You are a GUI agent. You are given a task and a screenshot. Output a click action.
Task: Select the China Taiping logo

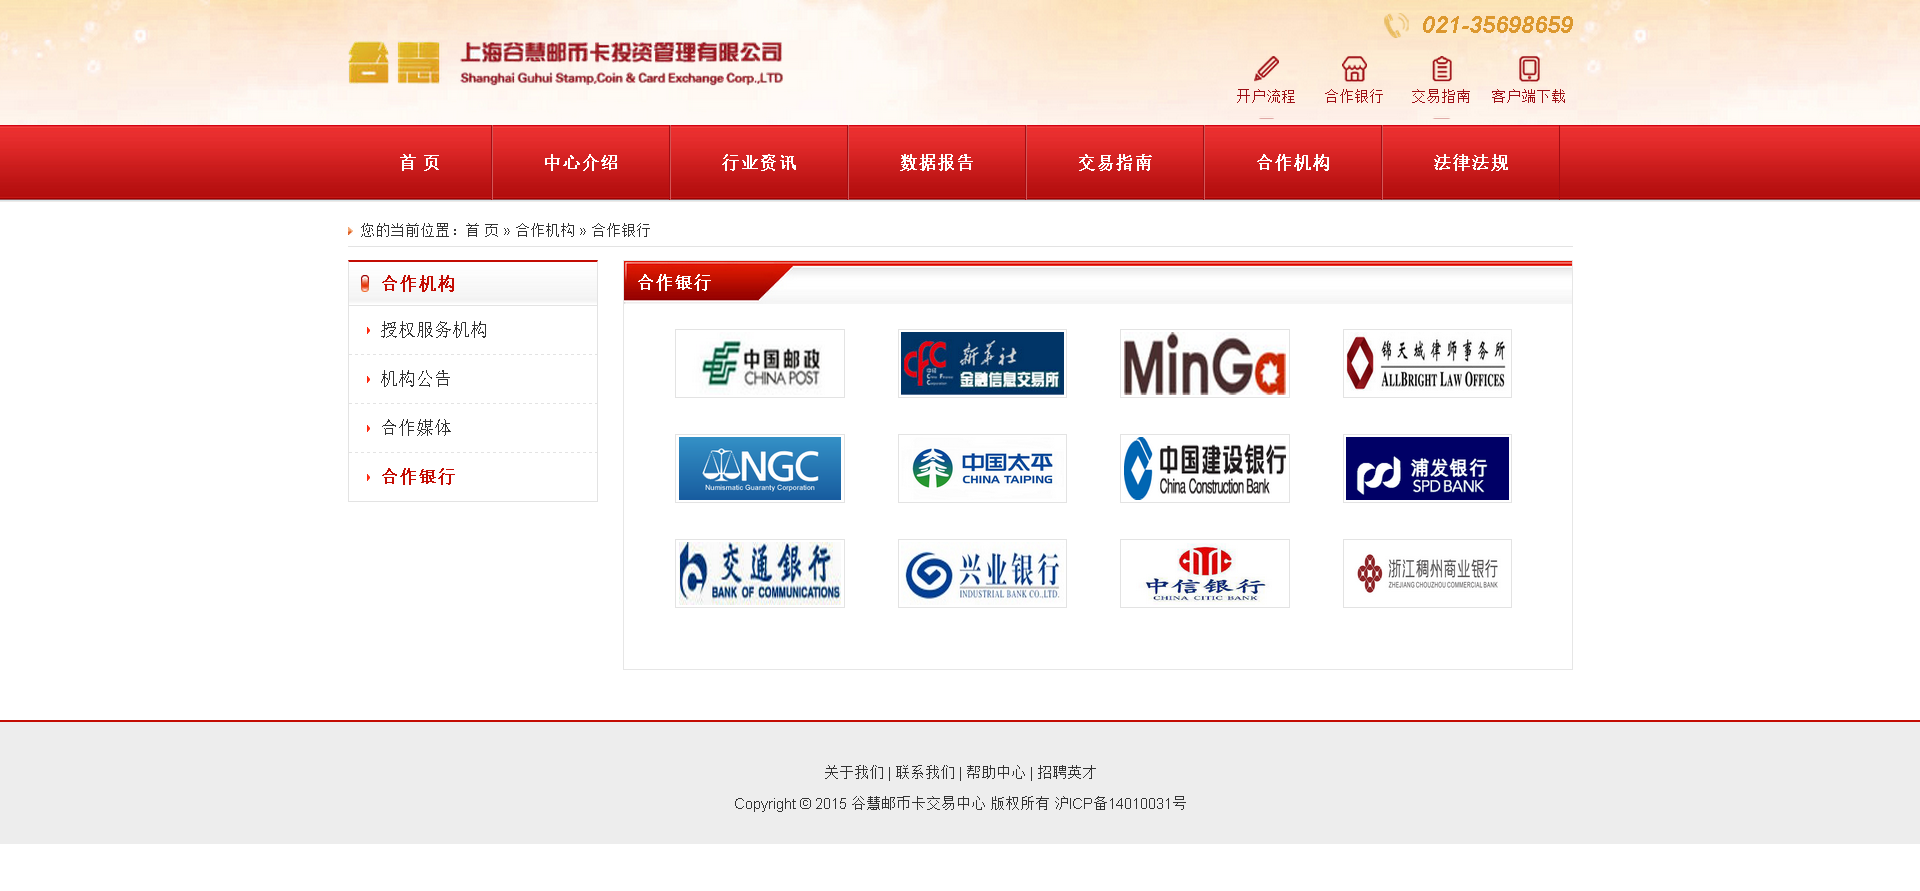pos(982,469)
